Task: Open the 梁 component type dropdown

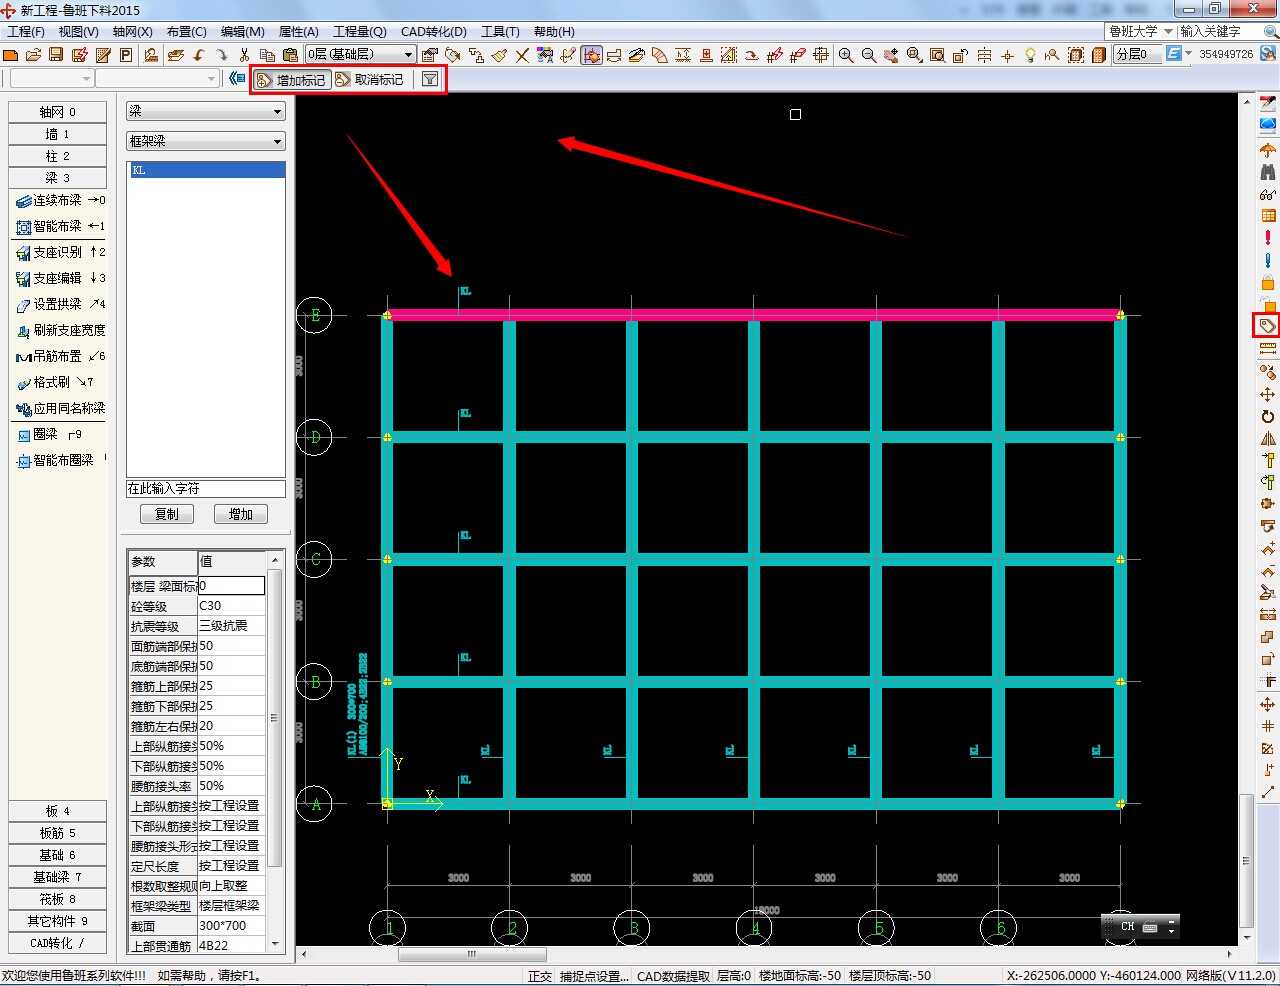Action: click(206, 111)
